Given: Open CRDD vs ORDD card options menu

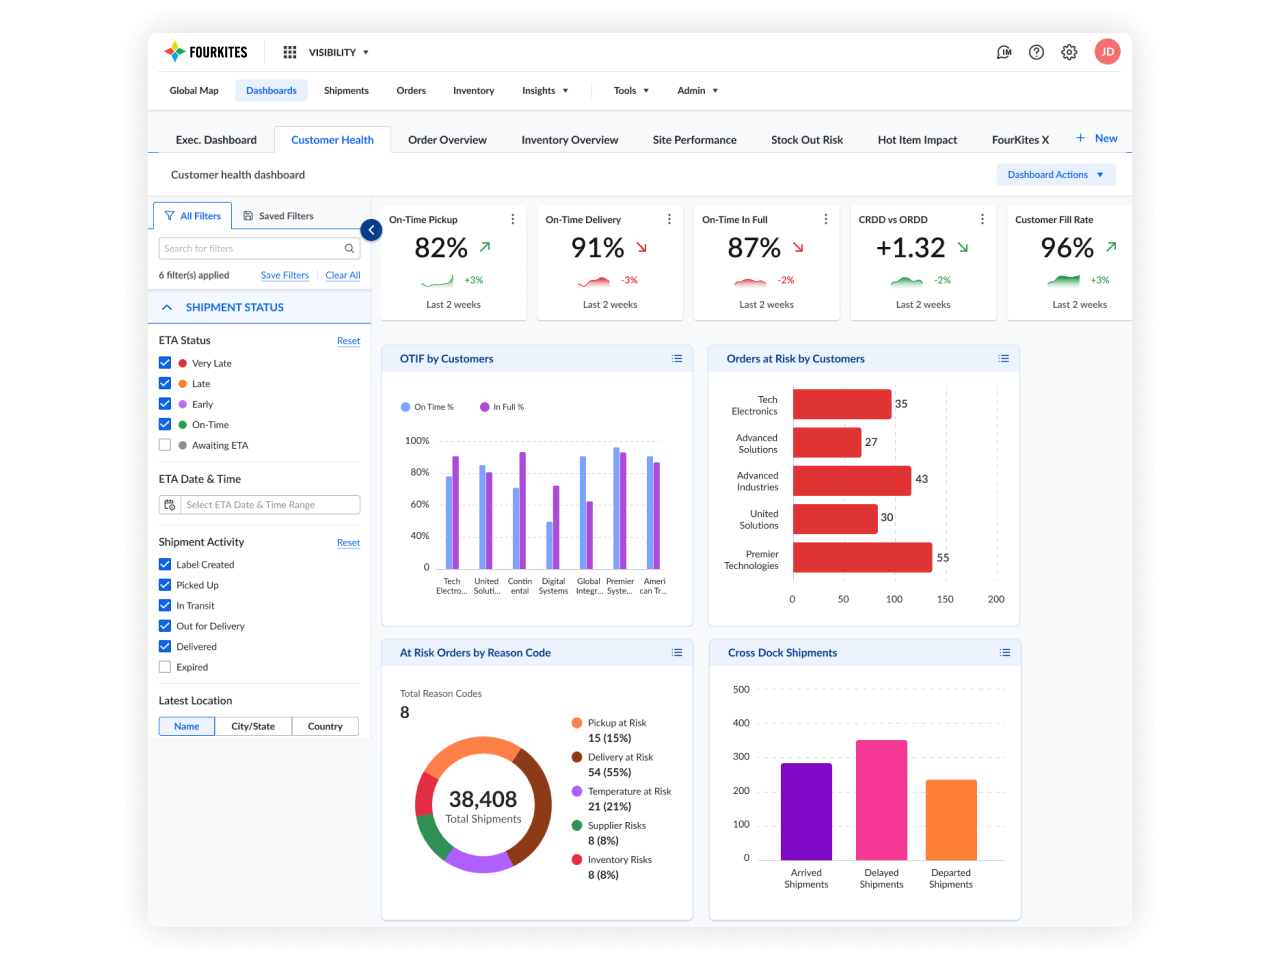Looking at the screenshot, I should tap(982, 219).
